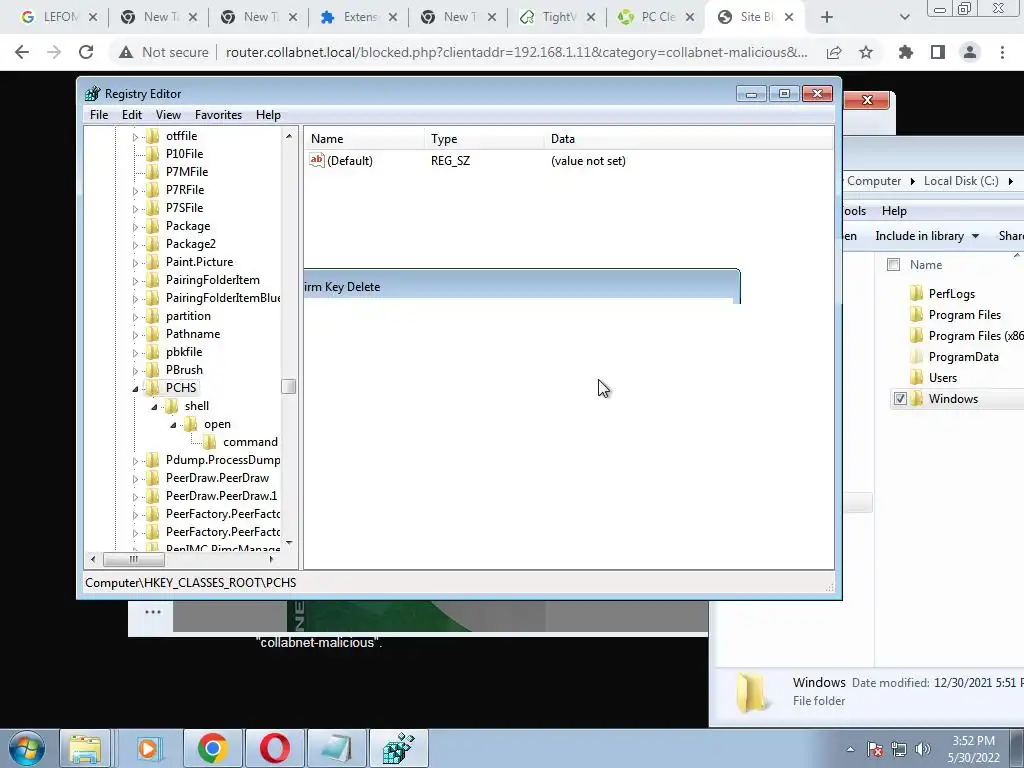Select the P10File key

[x=184, y=153]
